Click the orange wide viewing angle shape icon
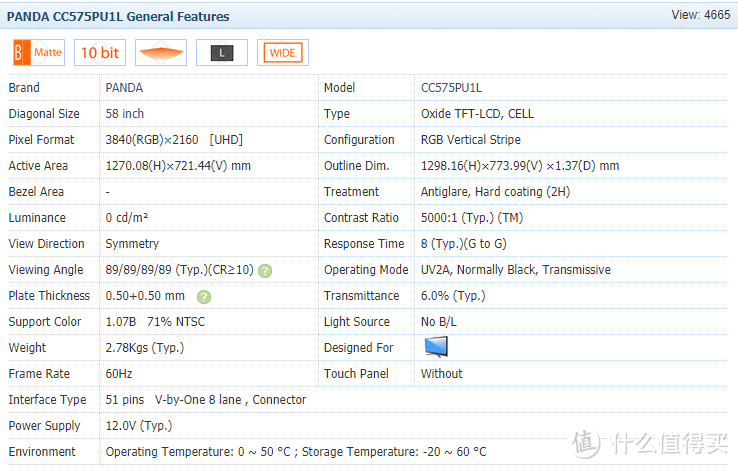The width and height of the screenshot is (738, 469). 161,52
